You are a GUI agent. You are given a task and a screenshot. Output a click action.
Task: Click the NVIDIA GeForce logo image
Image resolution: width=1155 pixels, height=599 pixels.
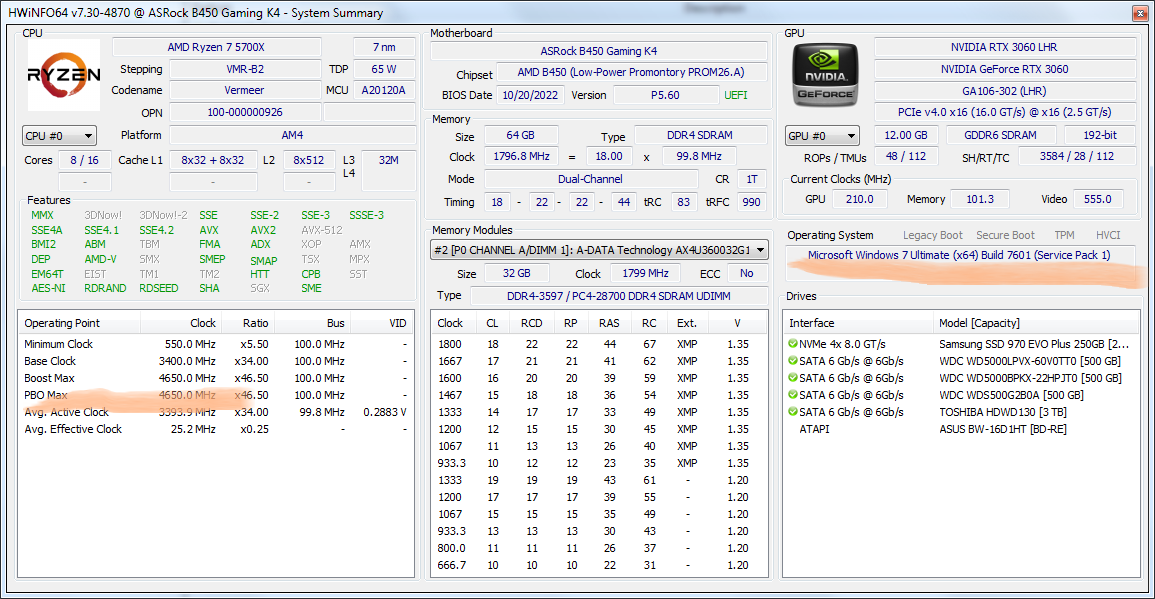coord(826,74)
